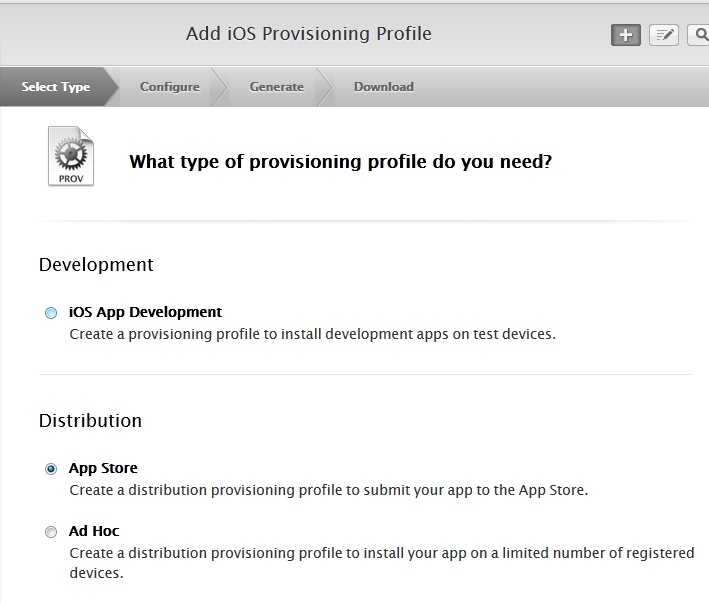Screen dimensions: 709x604
Task: Switch to the Download step
Action: pos(384,87)
